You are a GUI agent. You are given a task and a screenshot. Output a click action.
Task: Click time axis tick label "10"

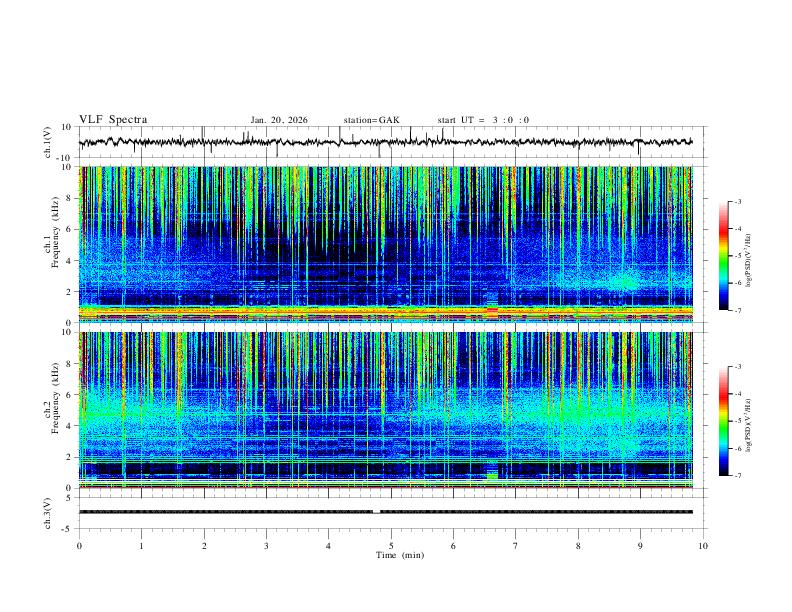click(703, 546)
